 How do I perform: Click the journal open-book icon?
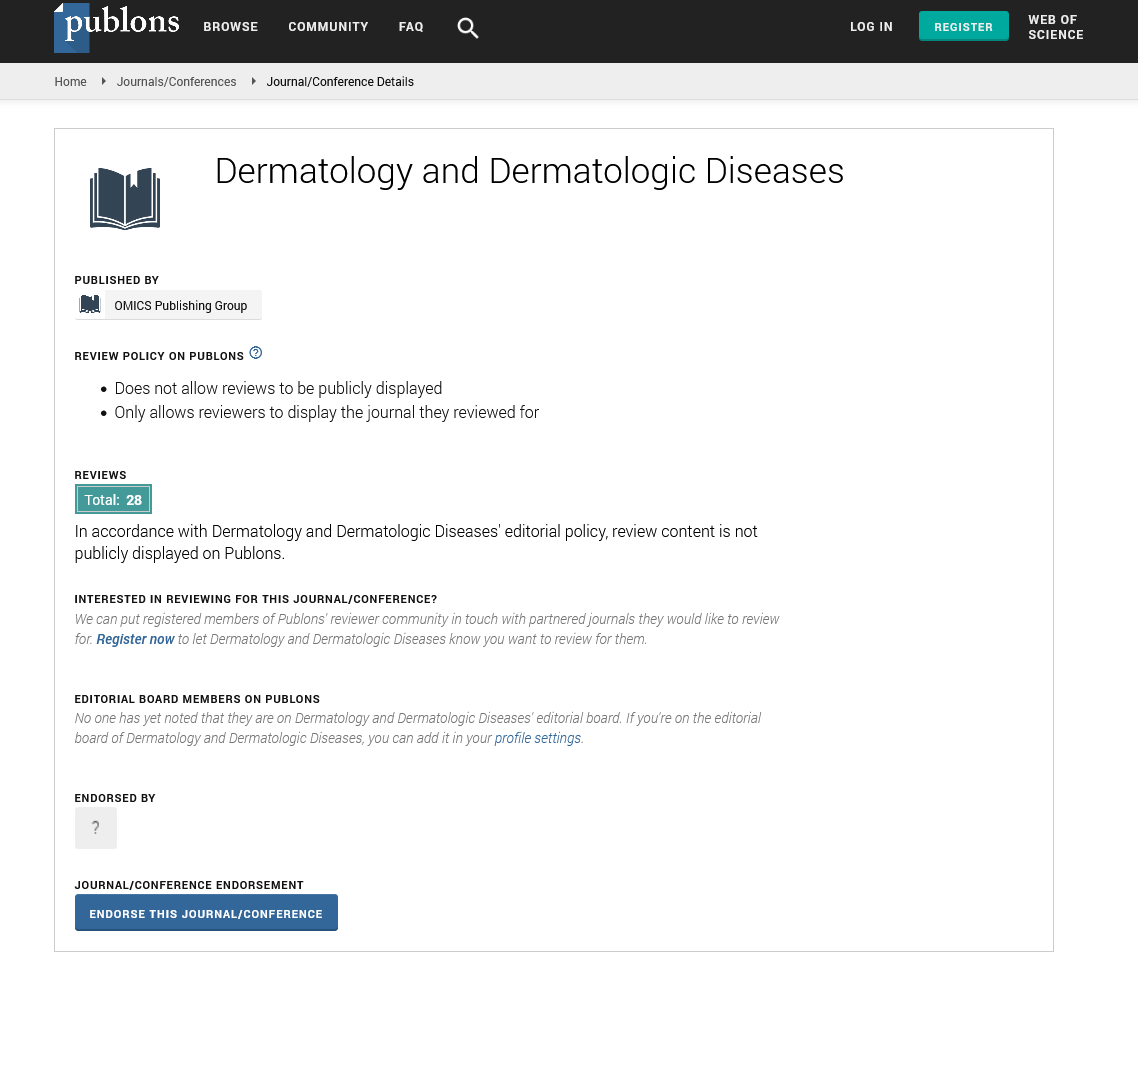125,198
